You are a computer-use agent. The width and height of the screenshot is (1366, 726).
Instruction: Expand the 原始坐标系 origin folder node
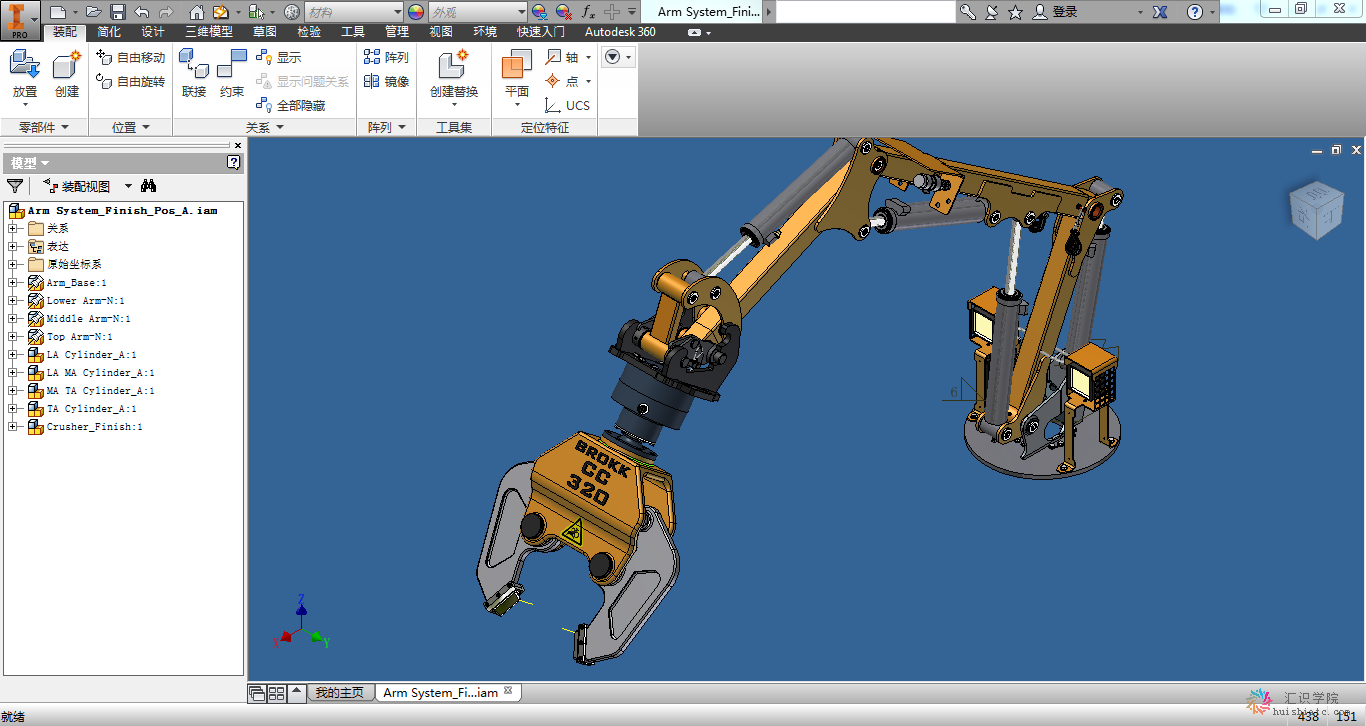[13, 265]
